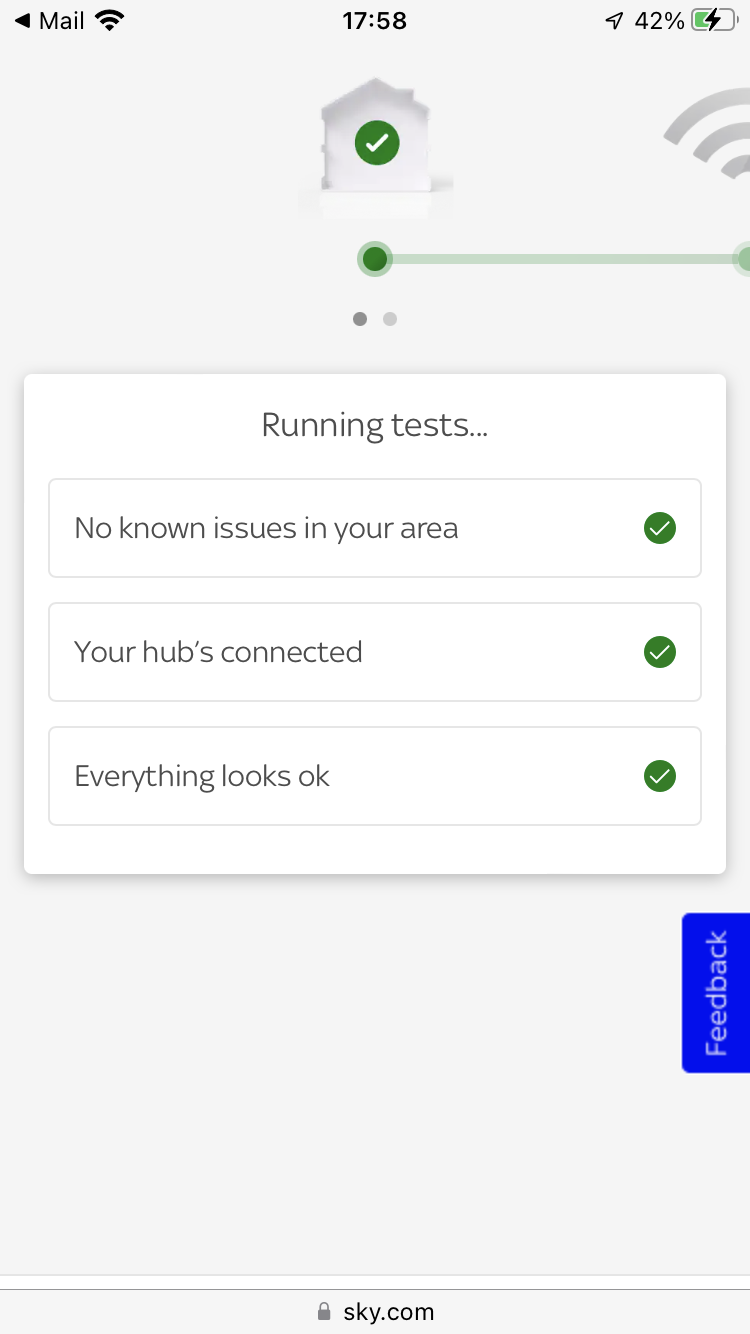
Task: Tap the 'Running tests...' heading
Action: [x=374, y=424]
